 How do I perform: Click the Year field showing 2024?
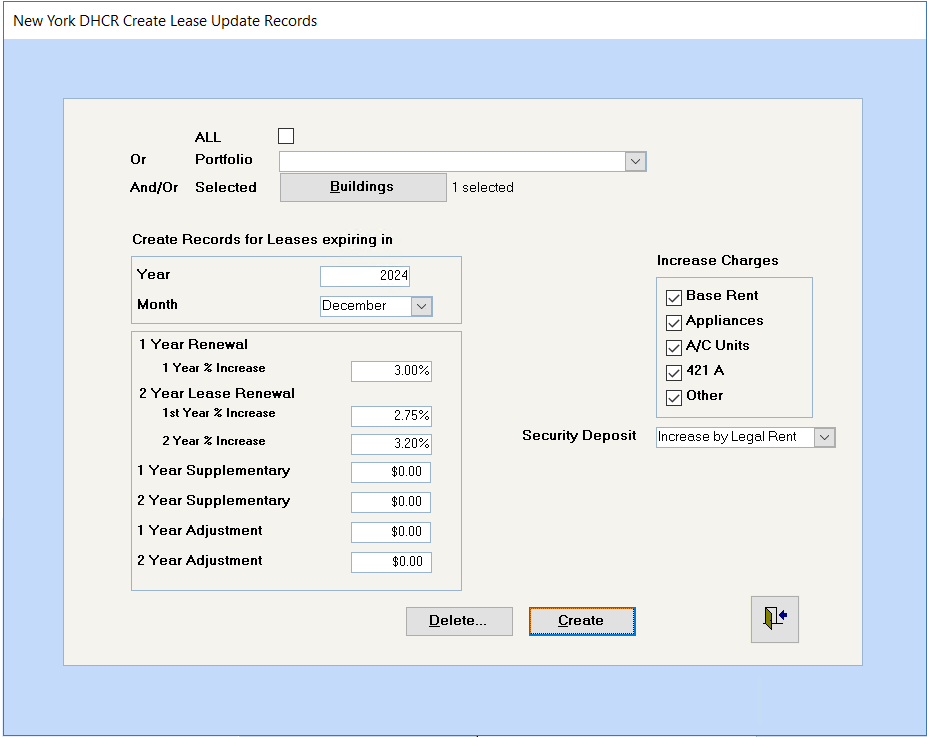coord(365,275)
